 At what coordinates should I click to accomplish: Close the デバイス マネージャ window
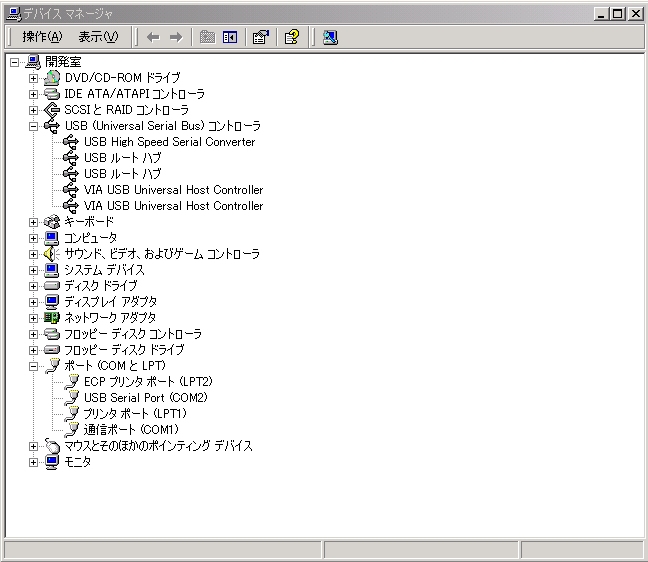tap(636, 14)
